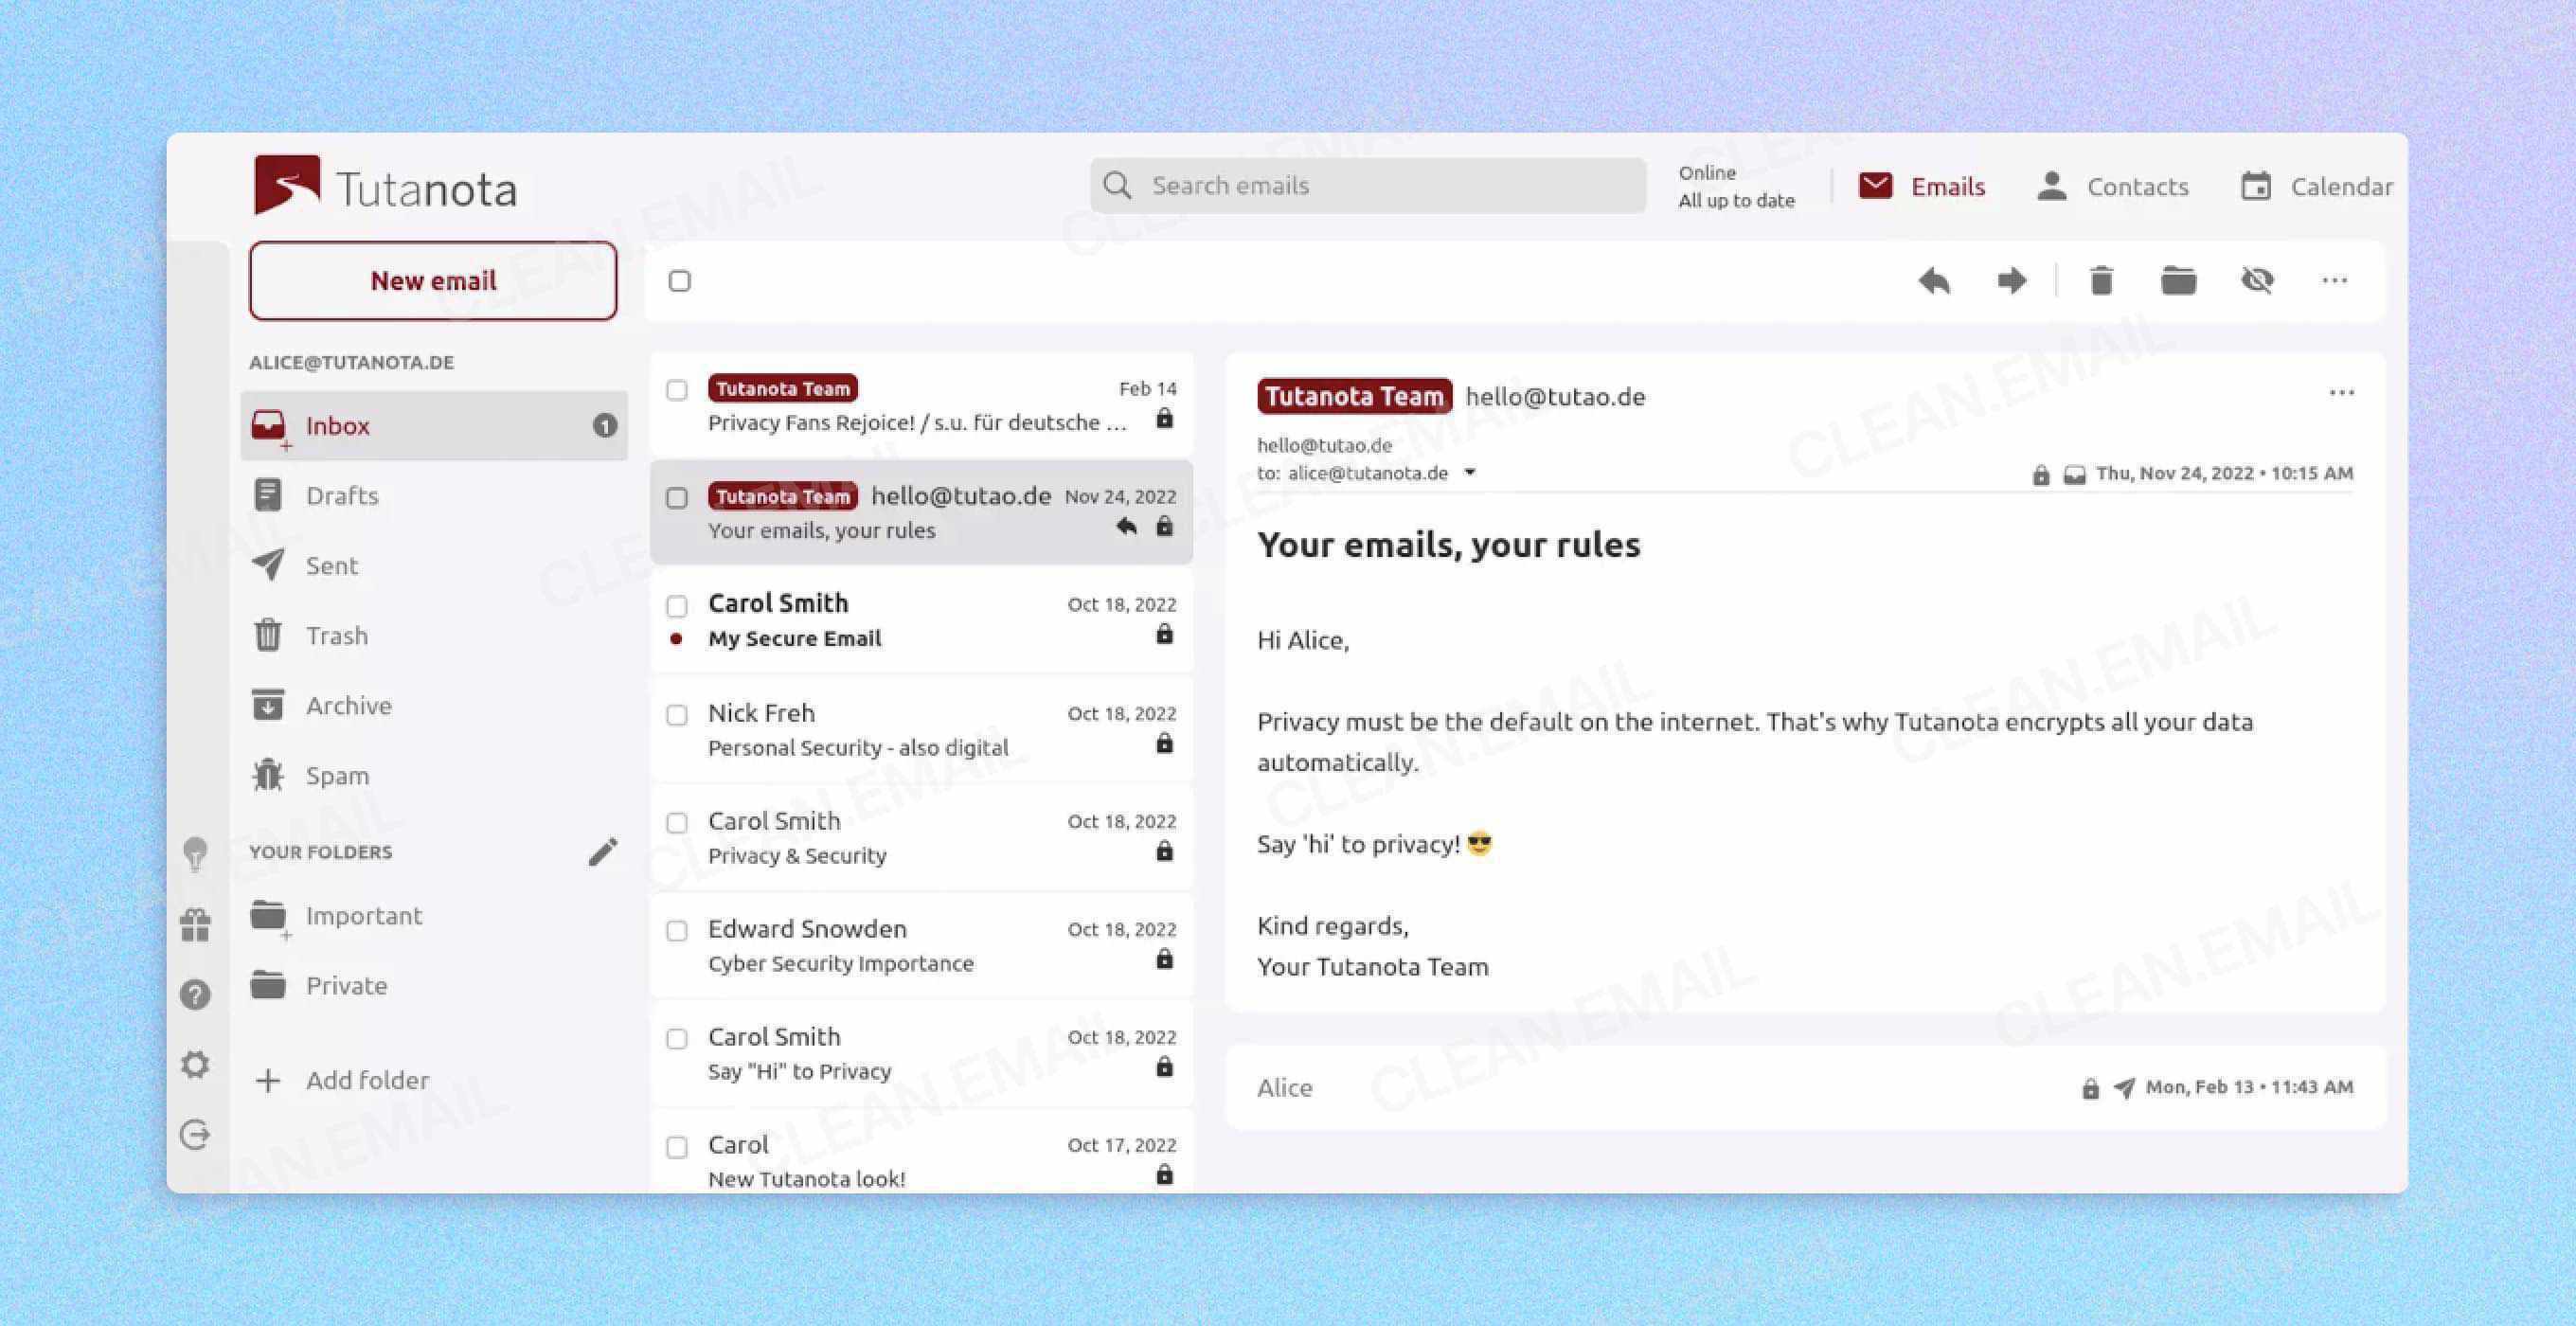This screenshot has height=1326, width=2576.
Task: Check the checkbox on Carol Smith's My Secure Email
Action: 678,606
